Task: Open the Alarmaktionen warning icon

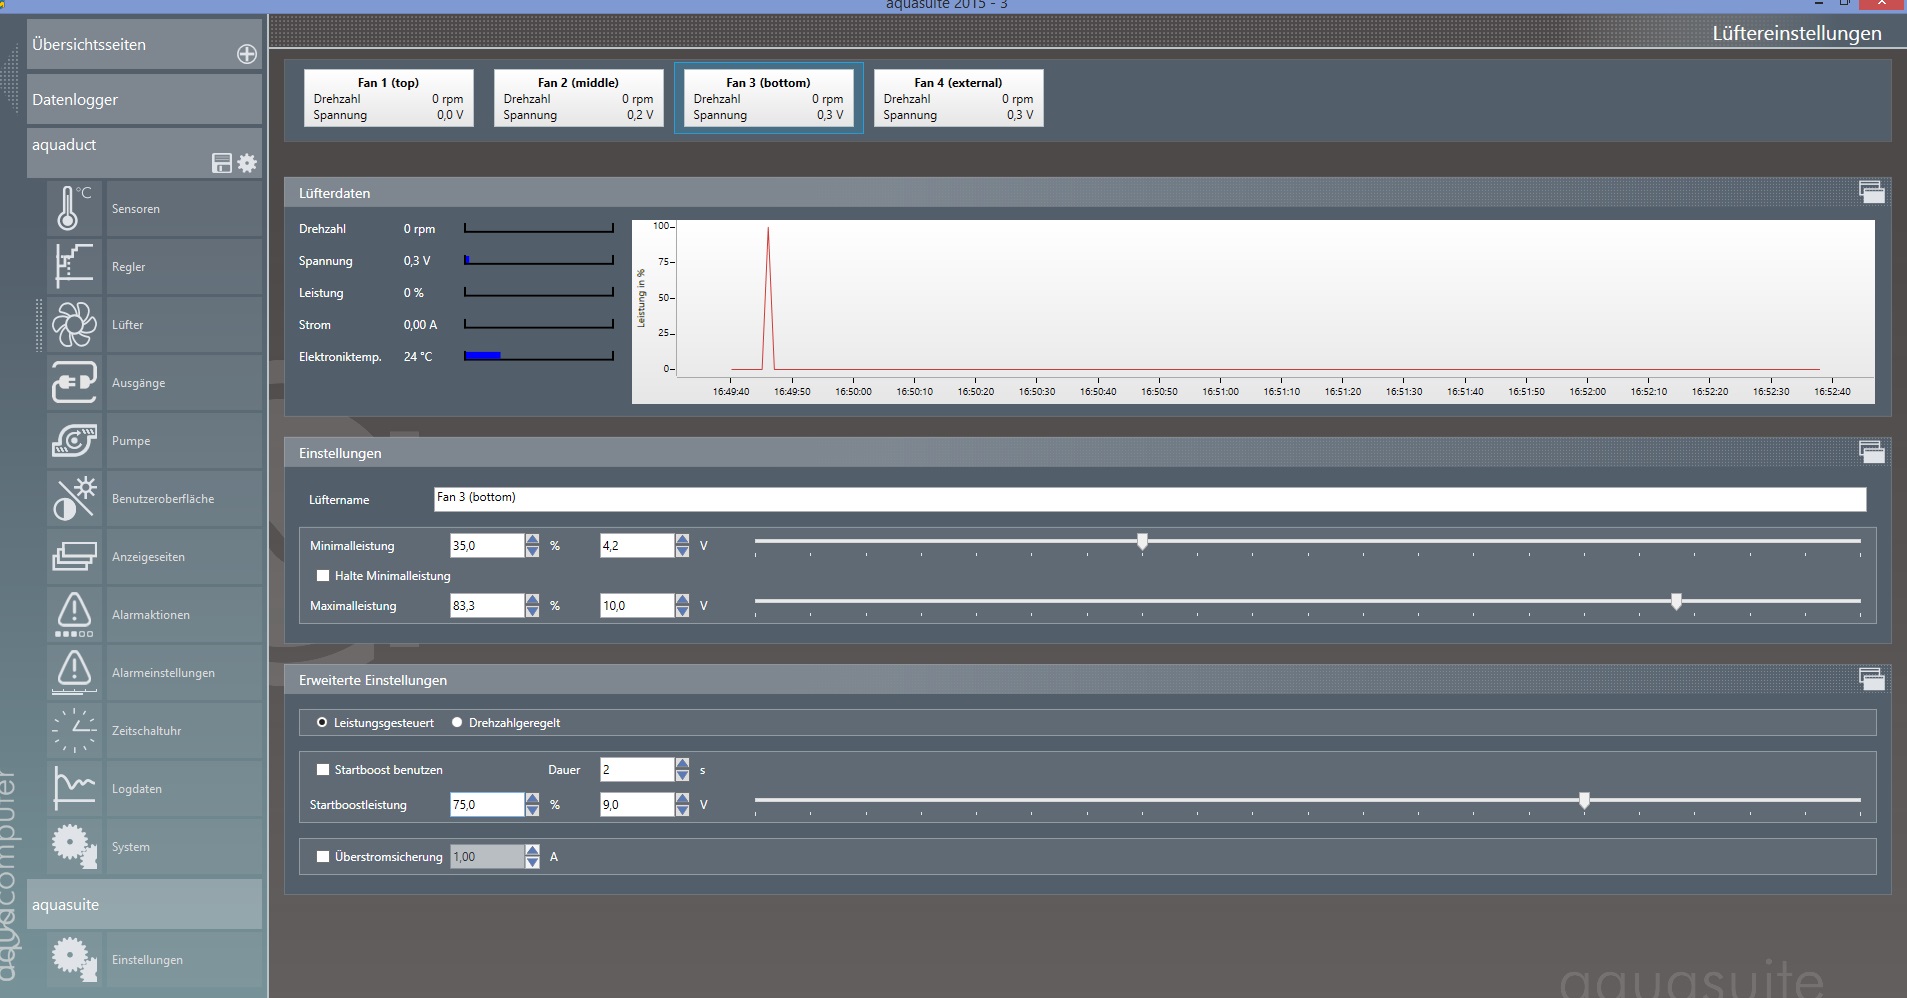Action: pyautogui.click(x=74, y=615)
